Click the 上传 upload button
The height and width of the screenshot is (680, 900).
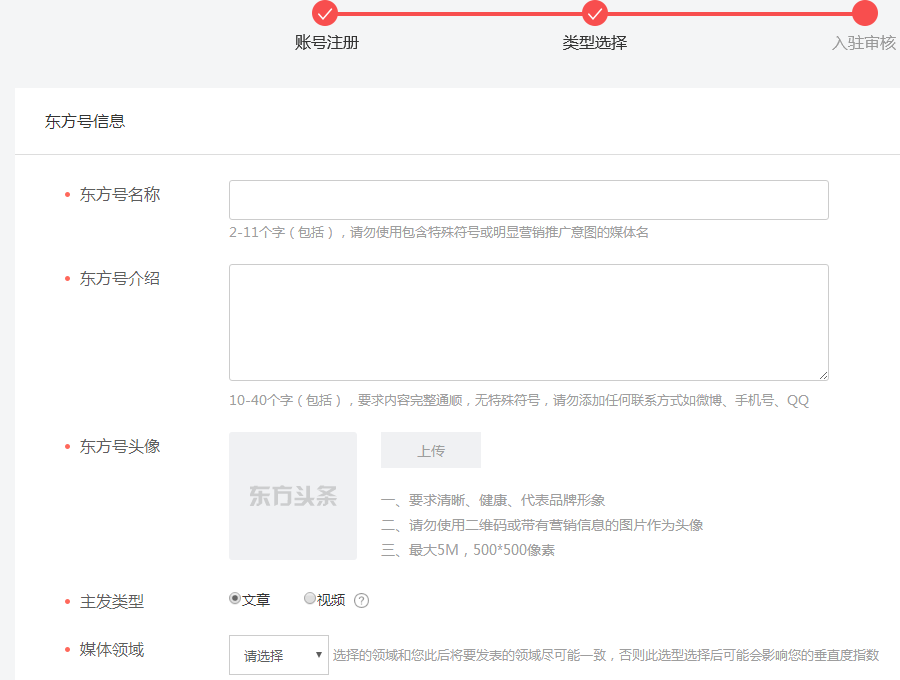(x=430, y=450)
